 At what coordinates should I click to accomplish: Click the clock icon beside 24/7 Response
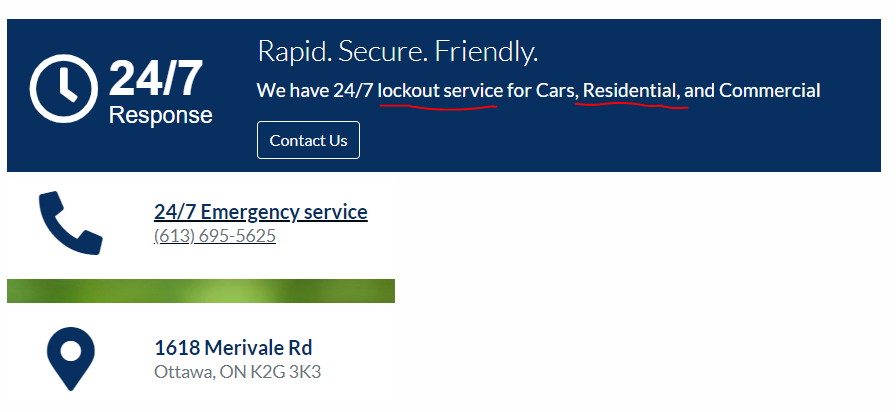pyautogui.click(x=63, y=89)
